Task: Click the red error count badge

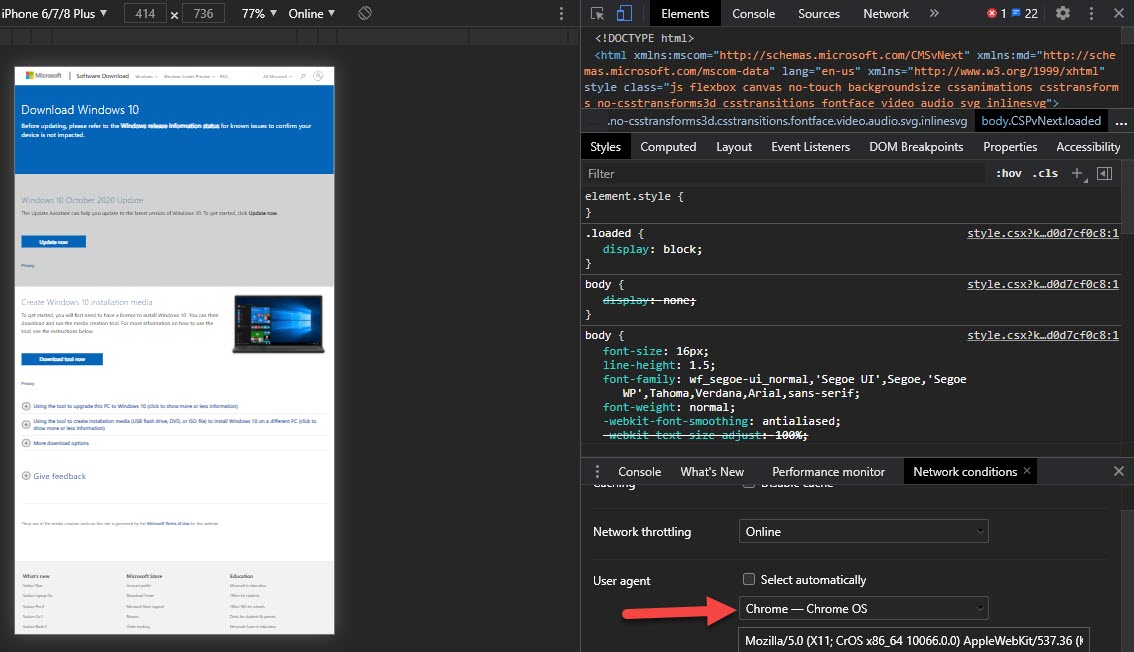Action: [996, 14]
